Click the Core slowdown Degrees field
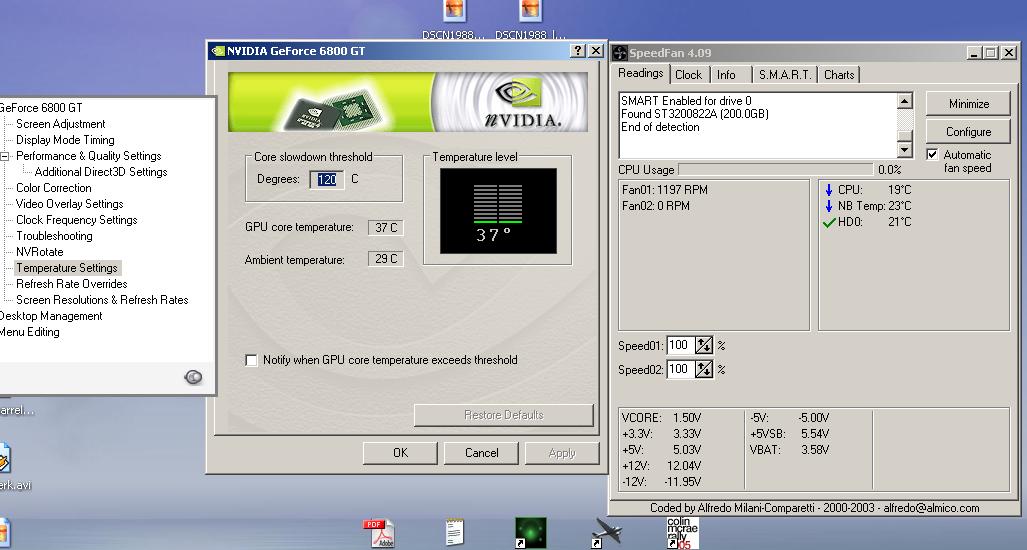 pos(327,179)
